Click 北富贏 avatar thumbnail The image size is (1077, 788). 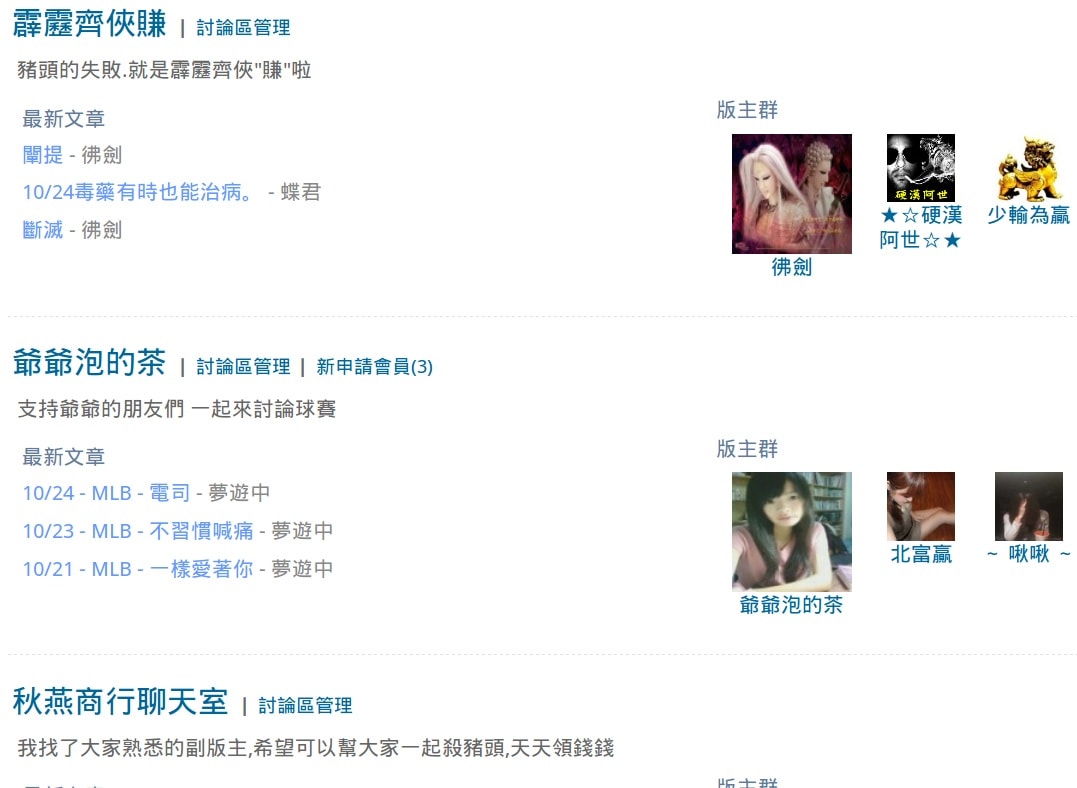point(920,506)
